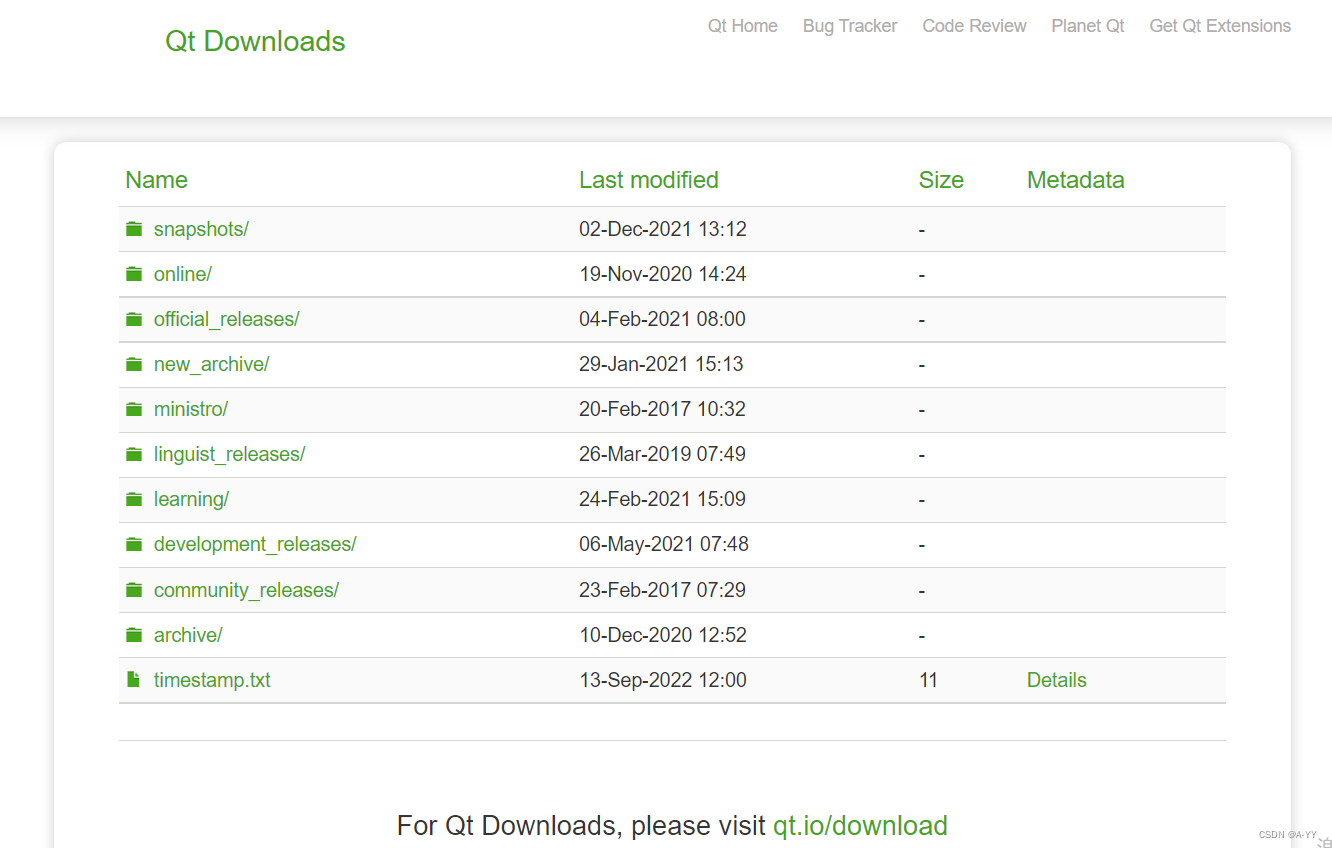
Task: Open the official_releases/ directory link
Action: (227, 319)
